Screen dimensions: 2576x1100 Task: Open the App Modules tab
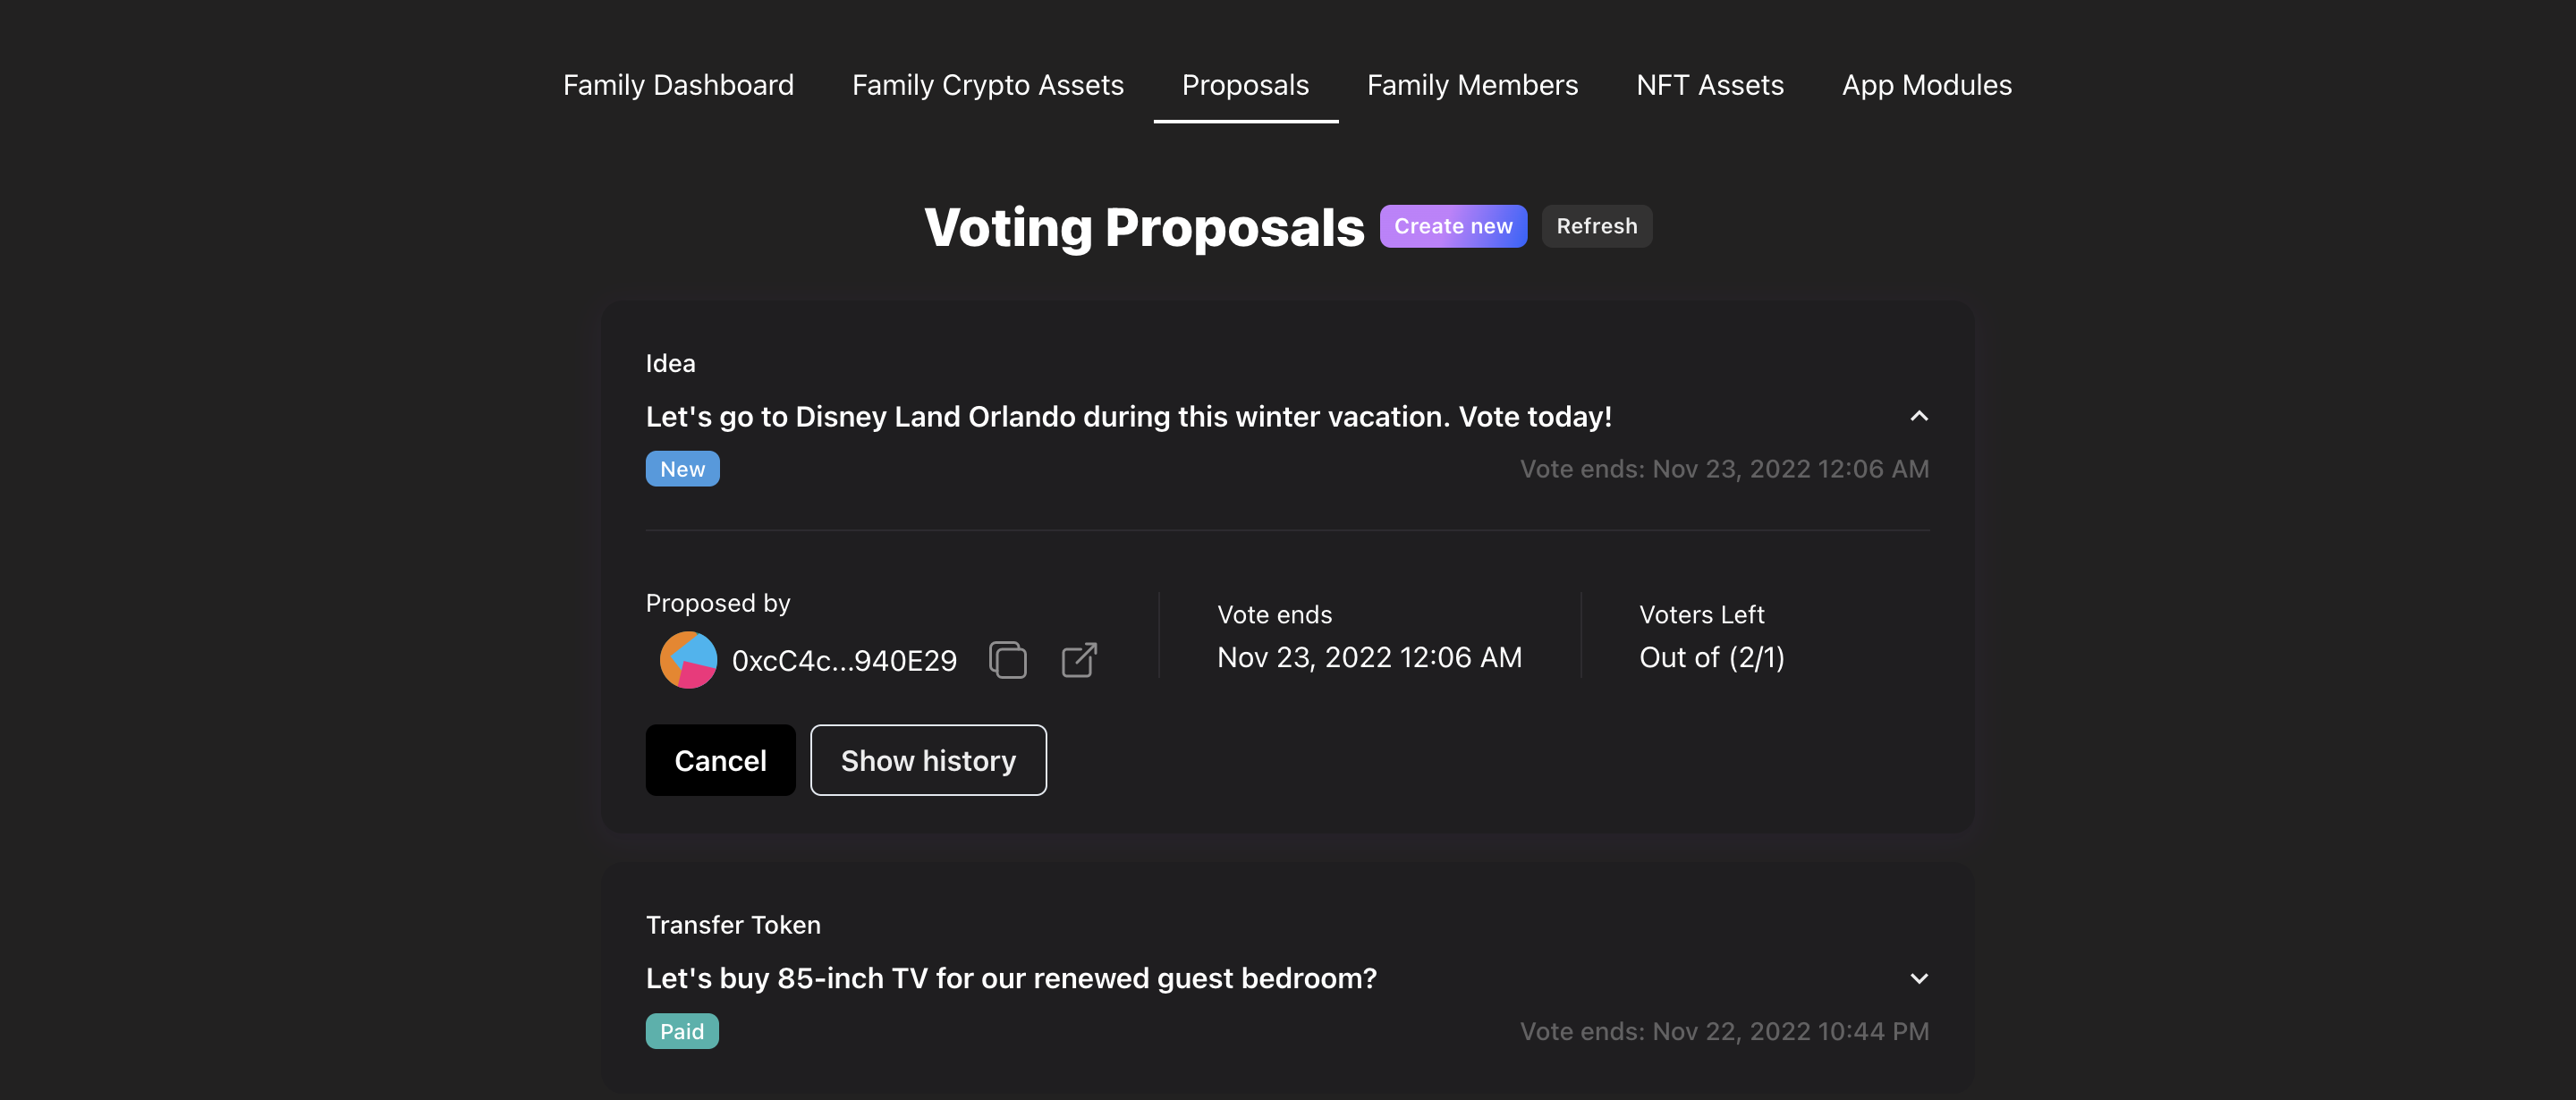[1926, 85]
